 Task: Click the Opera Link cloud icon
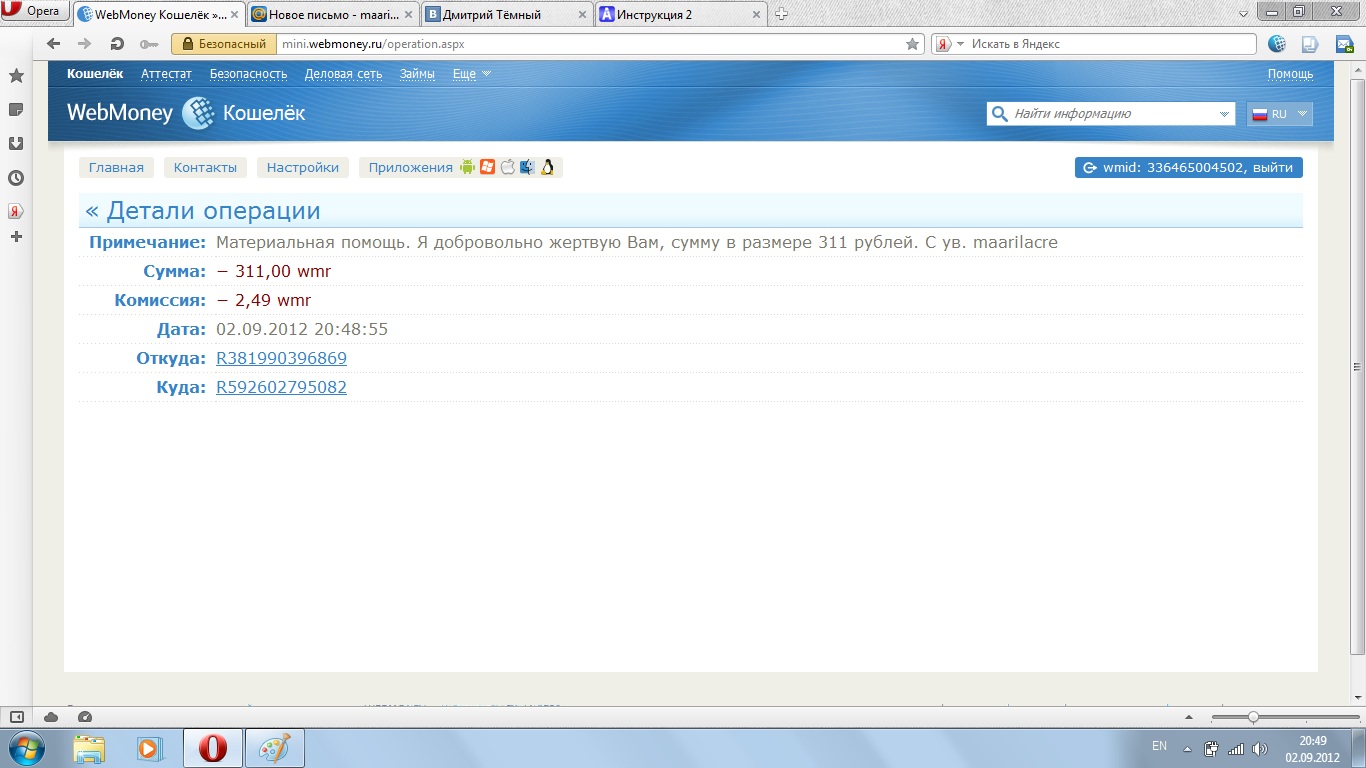tap(51, 717)
